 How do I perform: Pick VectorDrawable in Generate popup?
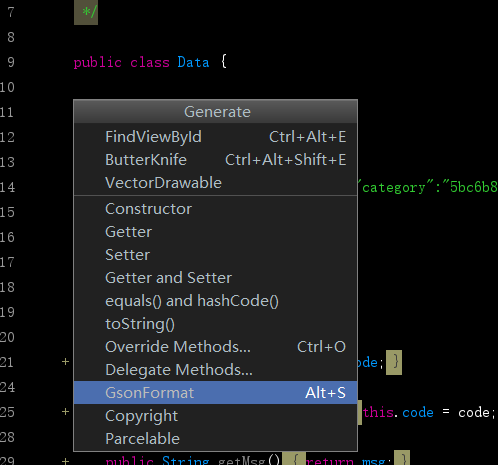pyautogui.click(x=215, y=183)
